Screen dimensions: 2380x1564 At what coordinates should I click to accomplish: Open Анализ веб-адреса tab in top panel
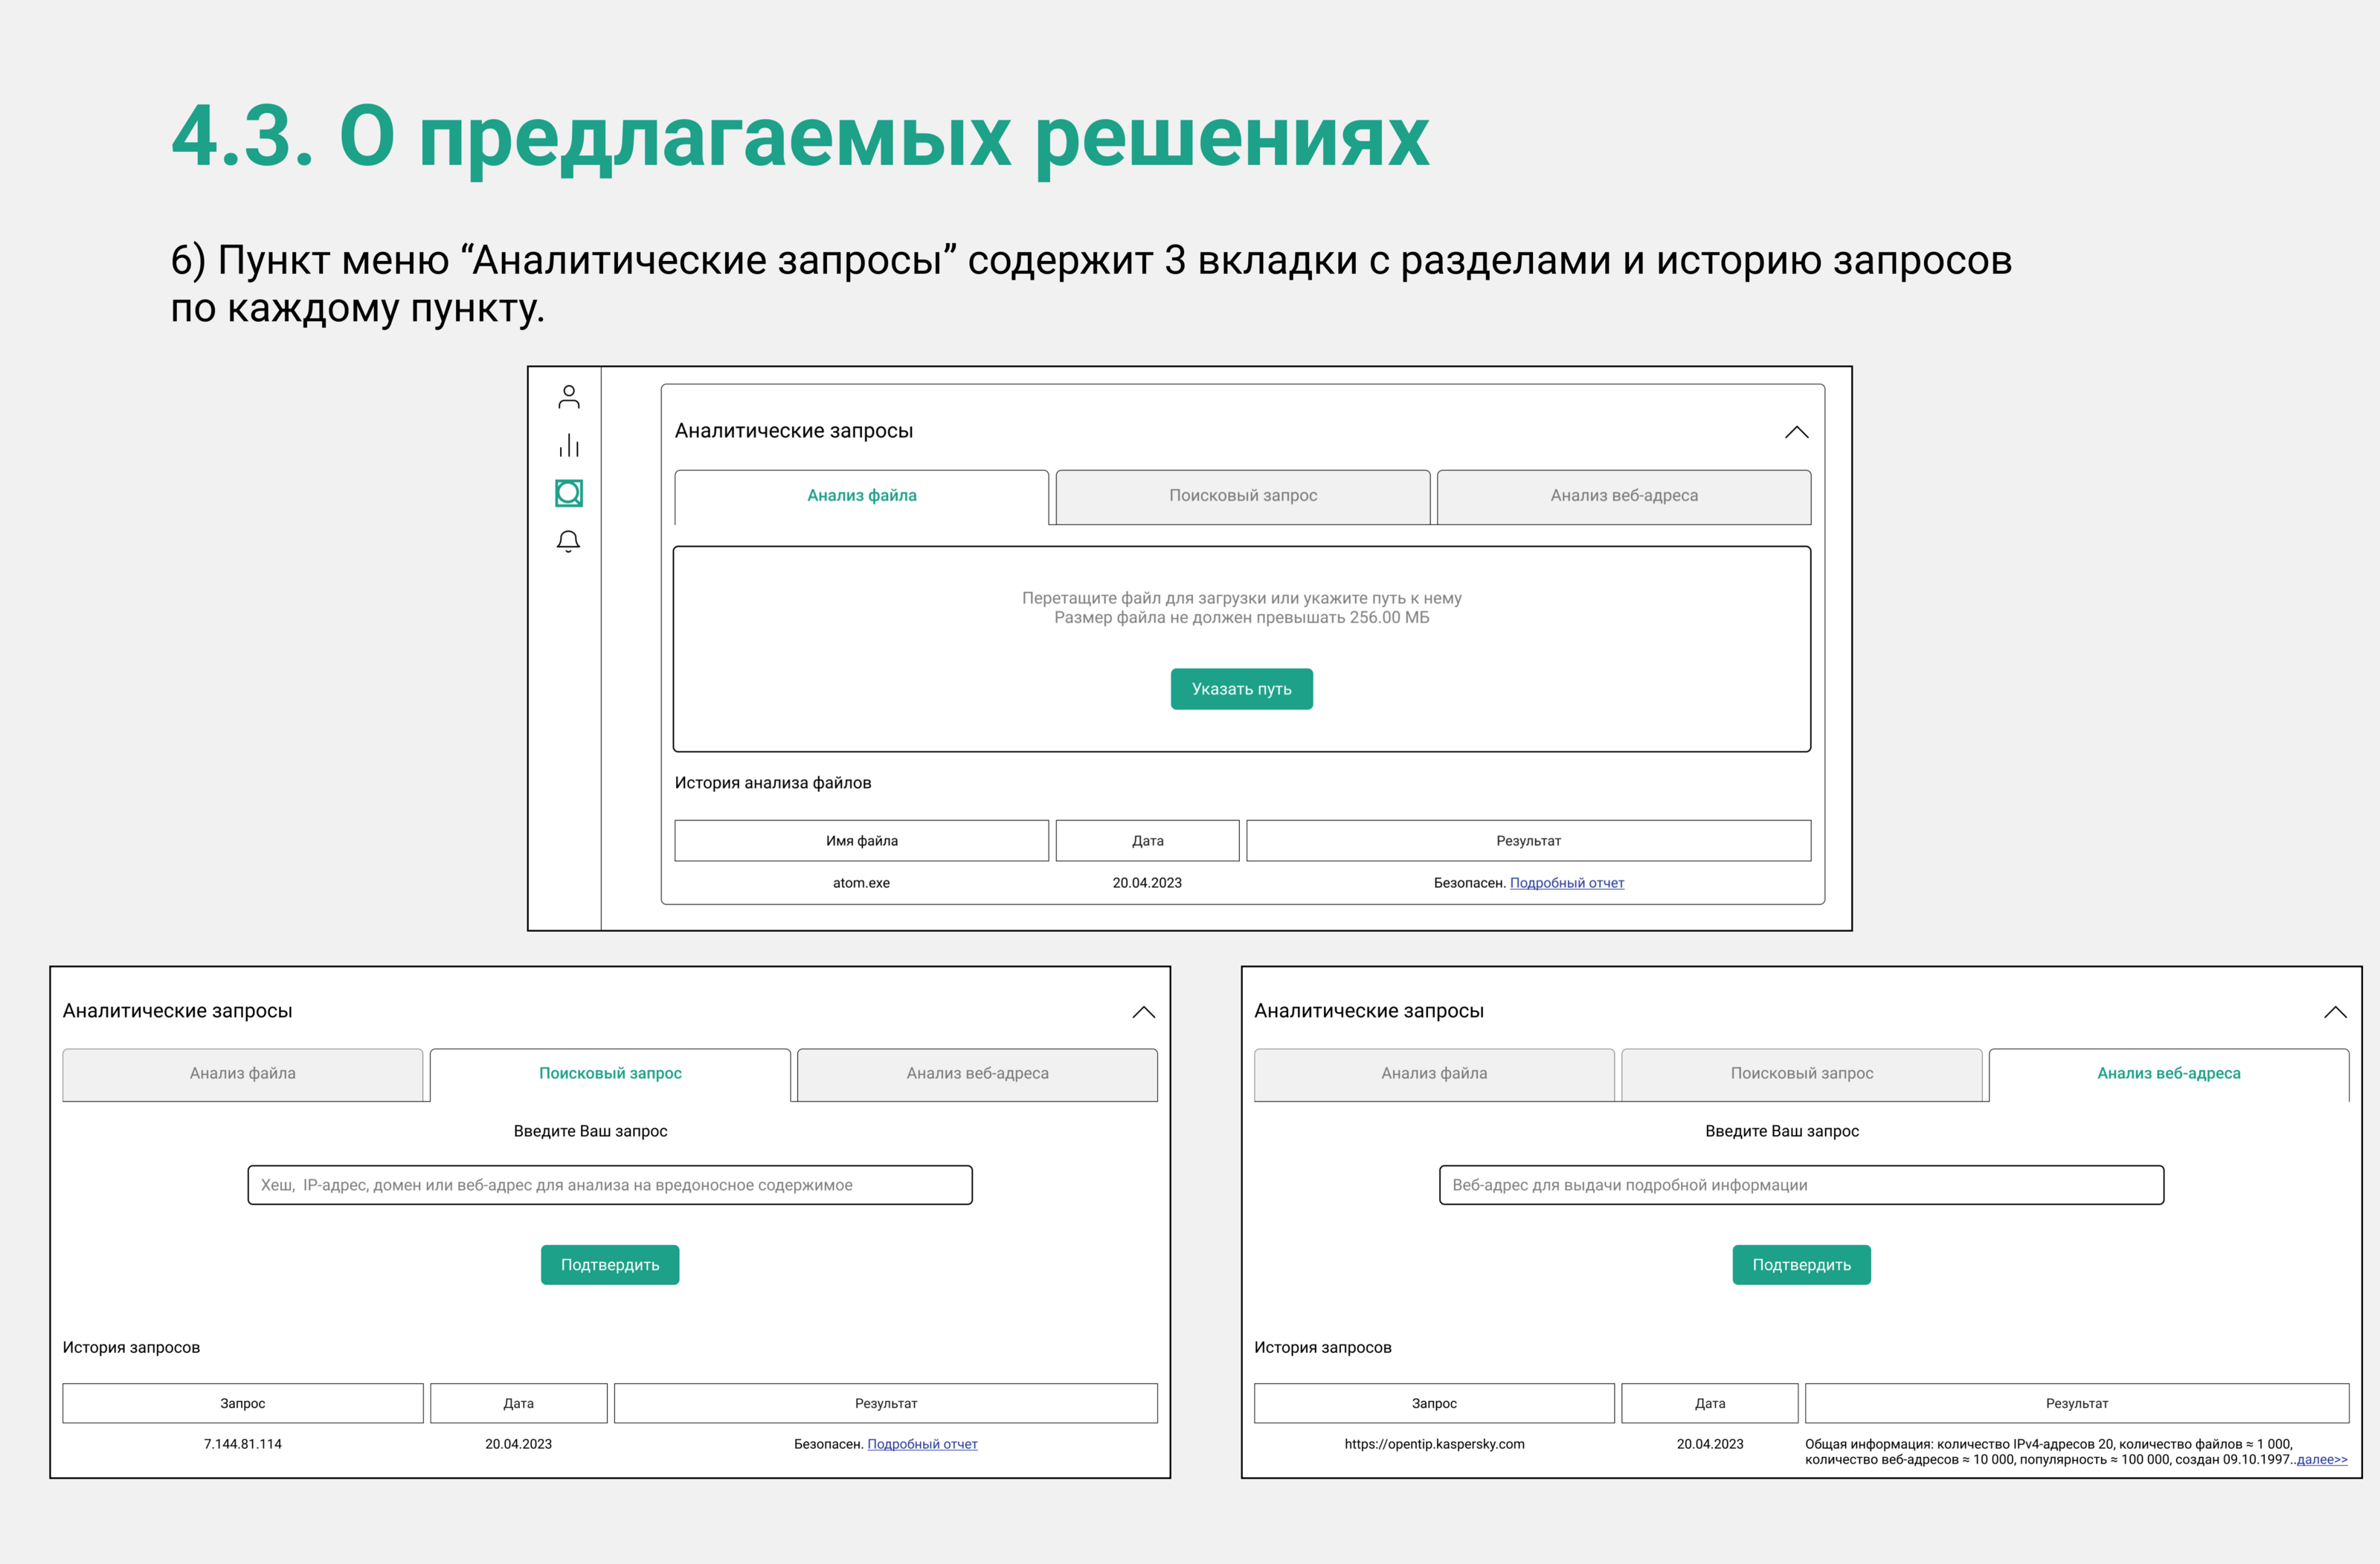click(1623, 496)
